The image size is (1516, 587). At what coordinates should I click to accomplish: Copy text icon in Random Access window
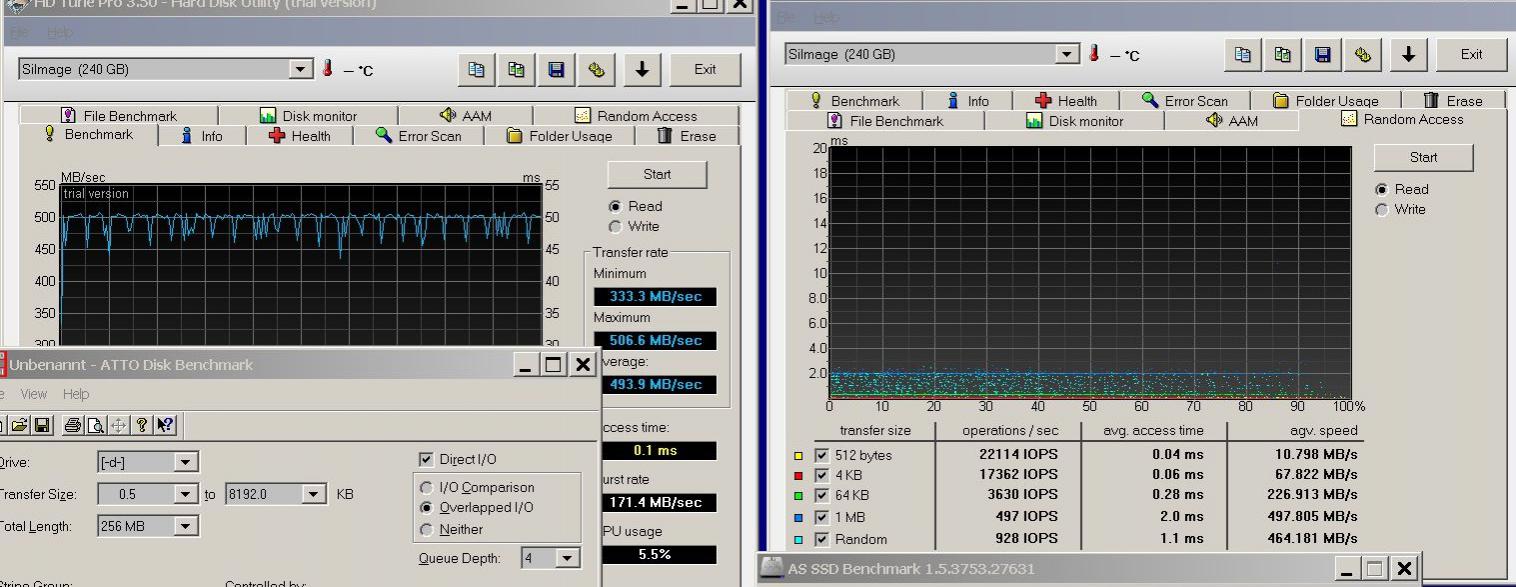pos(1243,54)
